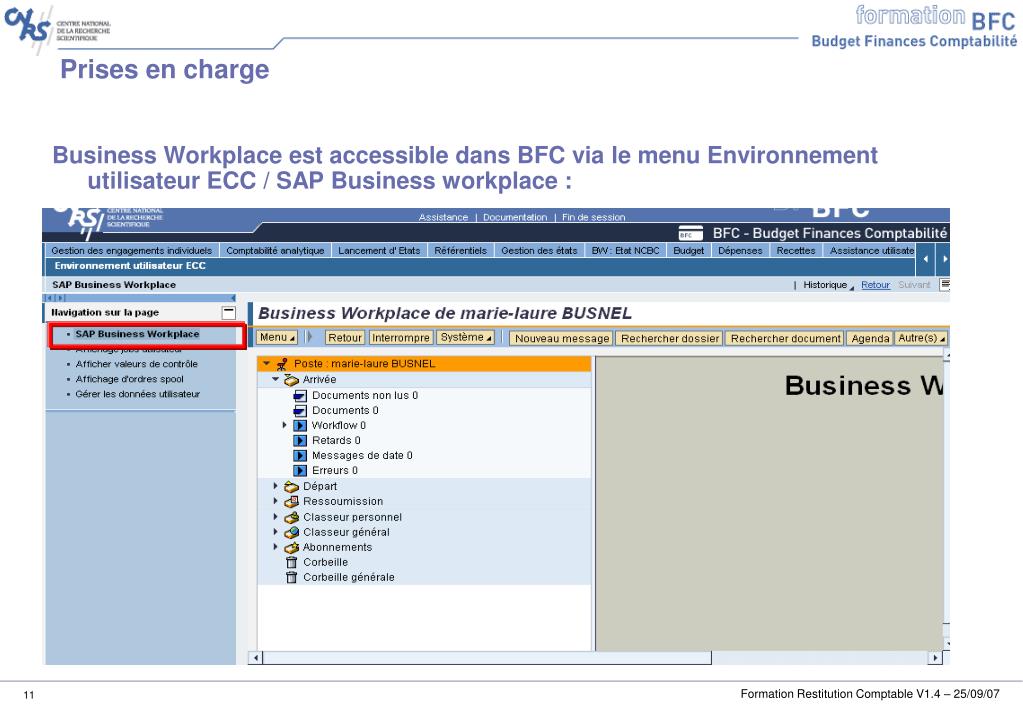Open the Autre(s) dropdown

click(921, 338)
